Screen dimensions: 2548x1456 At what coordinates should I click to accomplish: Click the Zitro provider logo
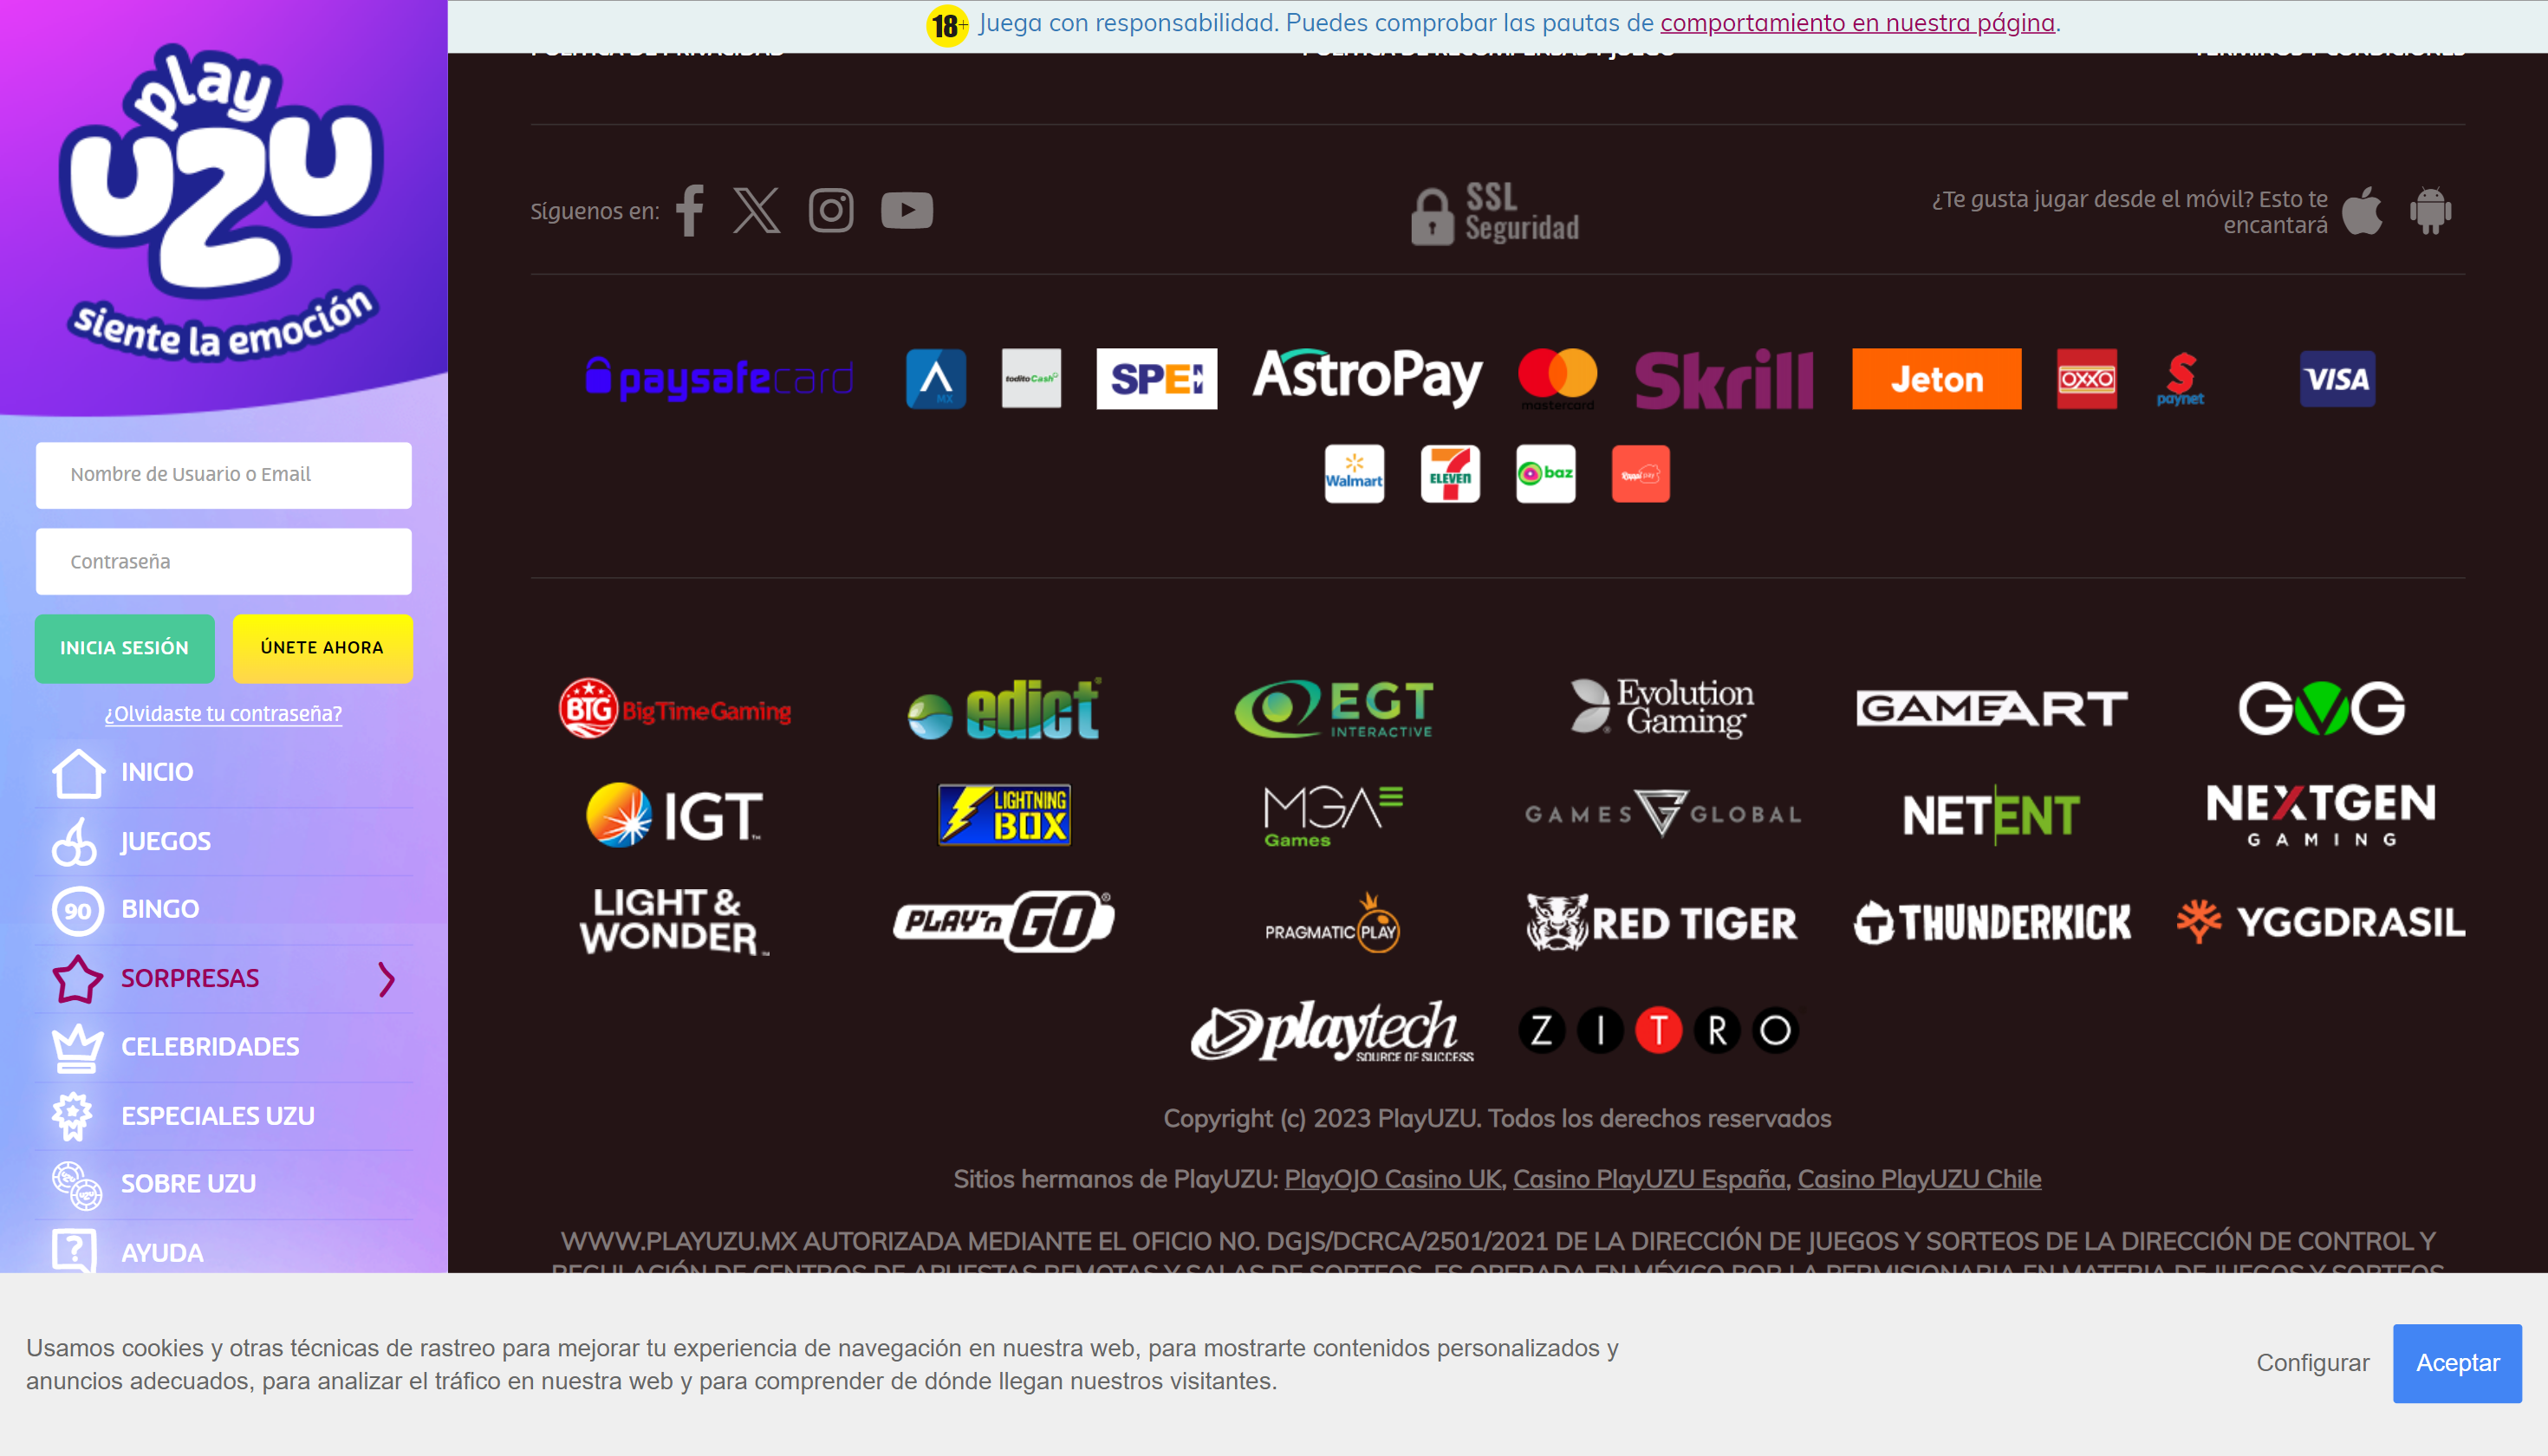[1659, 1030]
